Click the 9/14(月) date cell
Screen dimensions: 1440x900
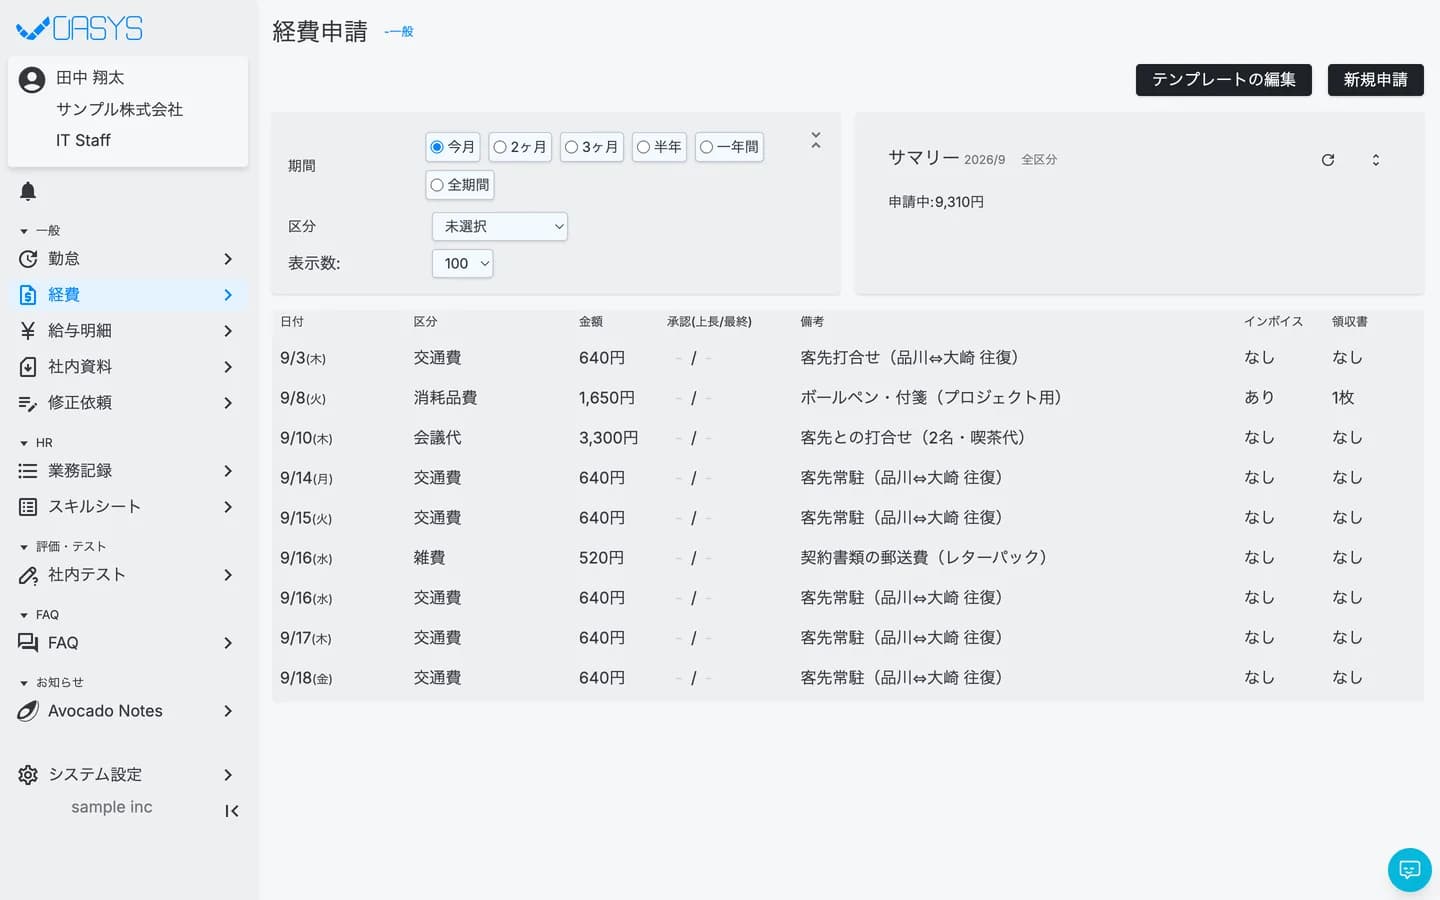[306, 478]
